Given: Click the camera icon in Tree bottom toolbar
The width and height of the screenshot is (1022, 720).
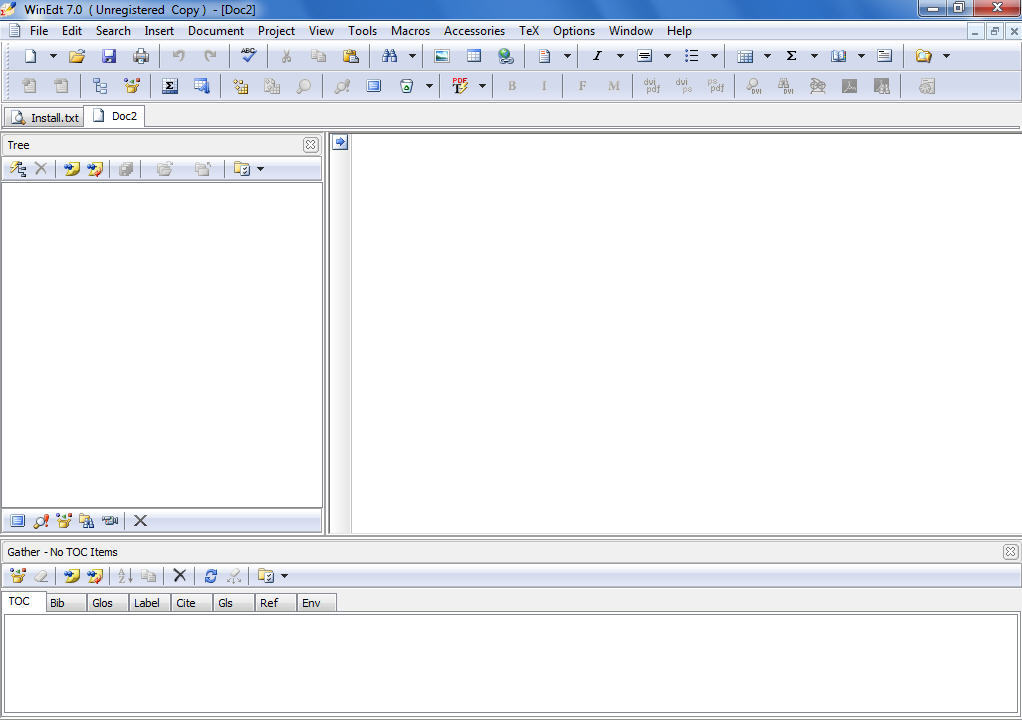Looking at the screenshot, I should pos(110,521).
